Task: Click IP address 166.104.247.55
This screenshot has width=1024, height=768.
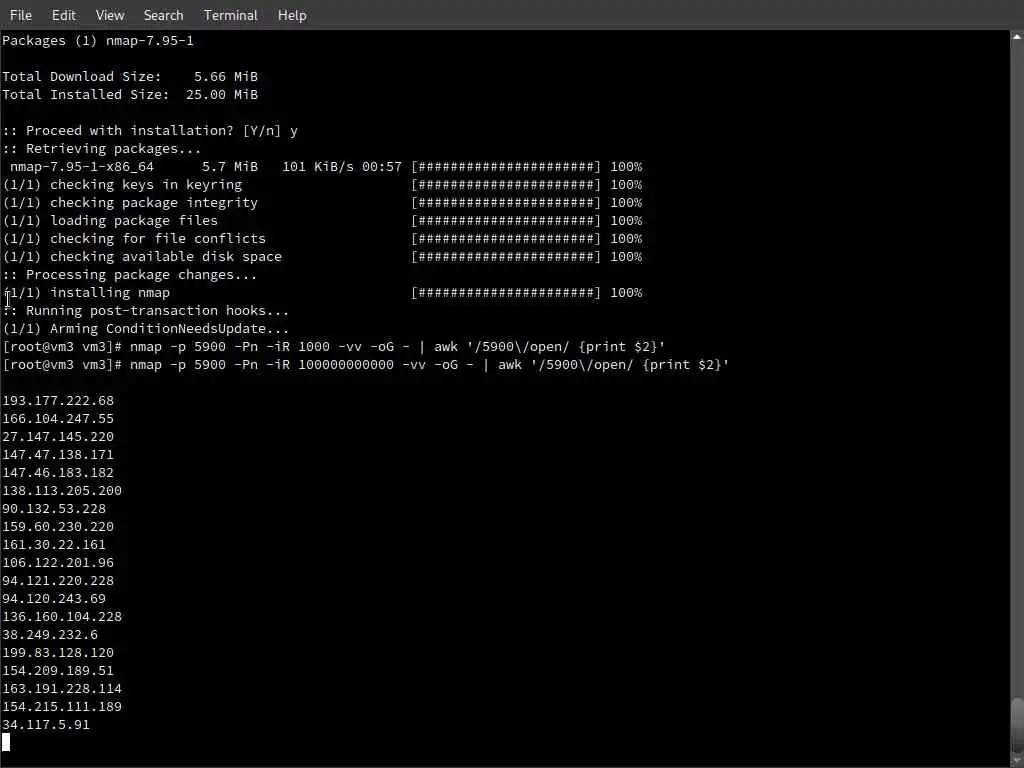Action: [x=57, y=419]
